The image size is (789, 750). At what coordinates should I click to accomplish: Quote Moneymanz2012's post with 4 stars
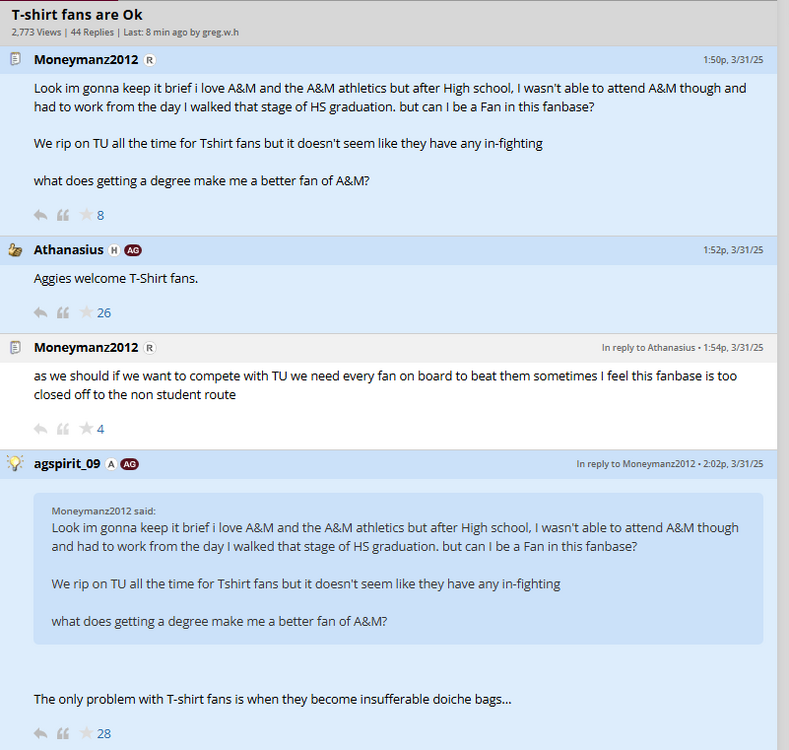63,429
